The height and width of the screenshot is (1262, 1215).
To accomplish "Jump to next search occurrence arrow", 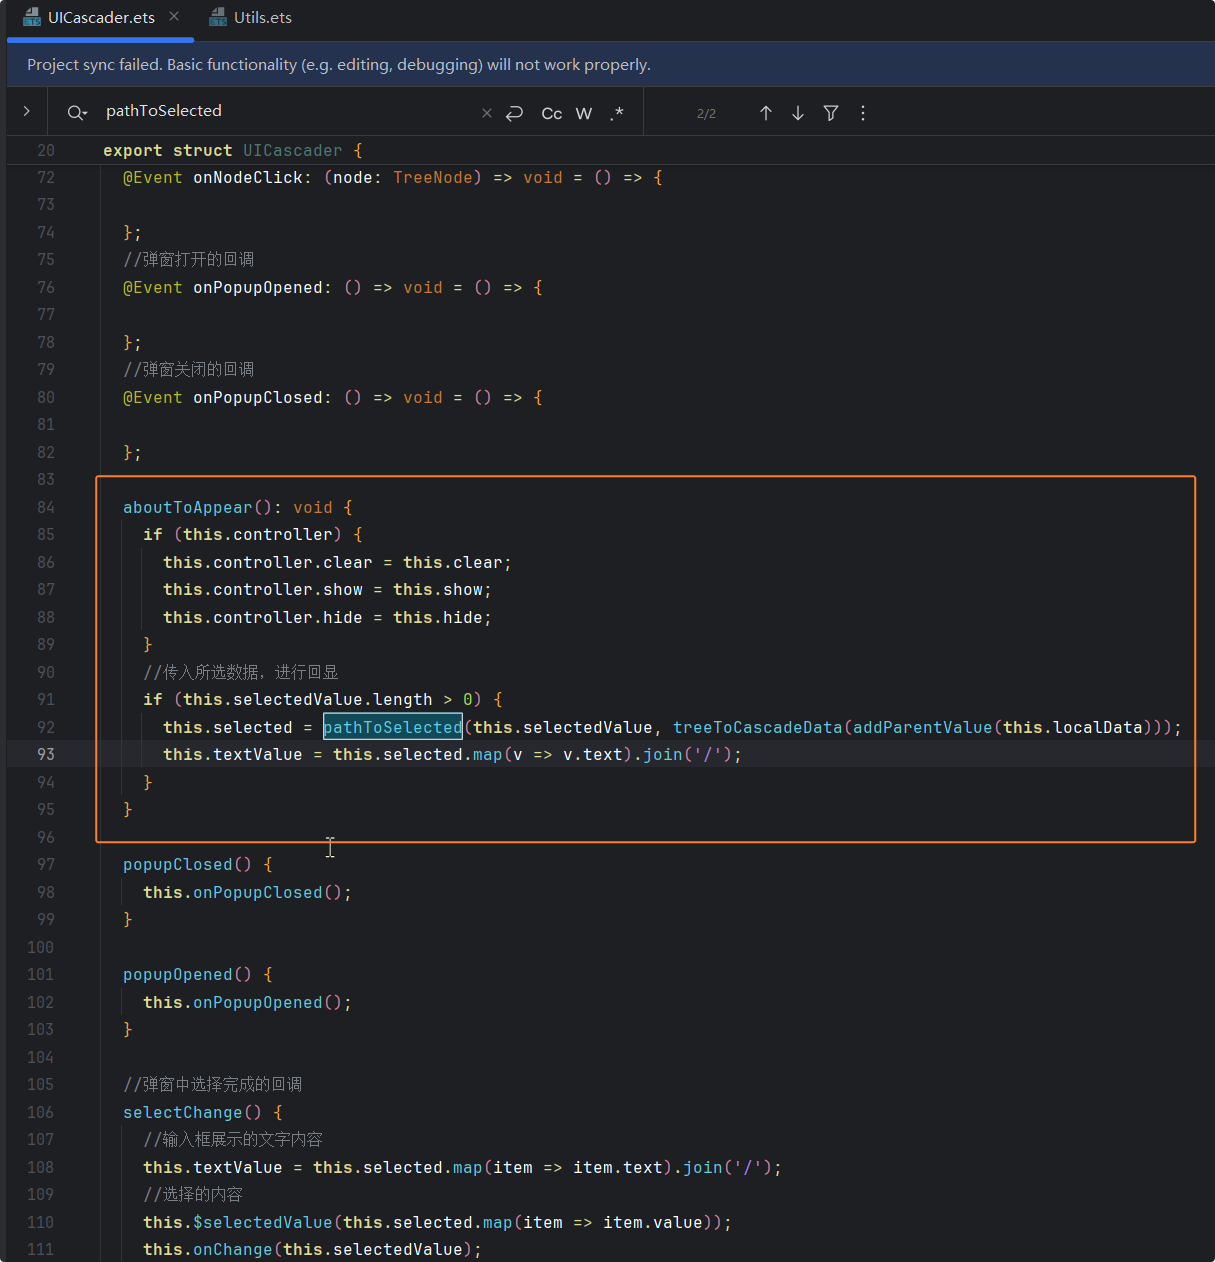I will 798,113.
